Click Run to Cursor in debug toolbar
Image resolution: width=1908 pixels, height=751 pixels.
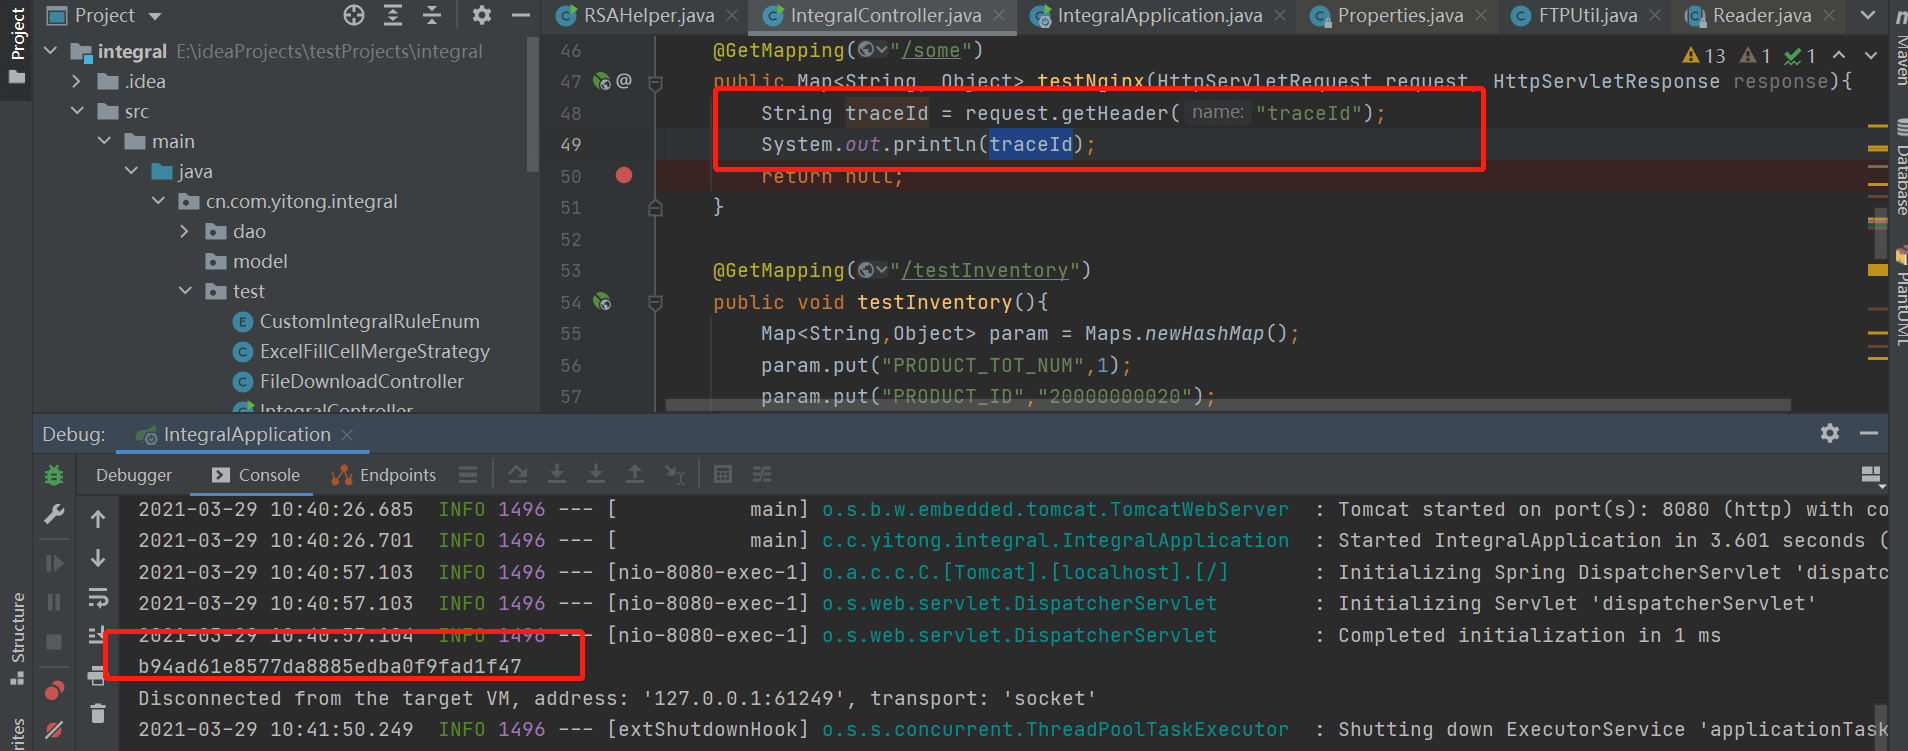(x=675, y=475)
